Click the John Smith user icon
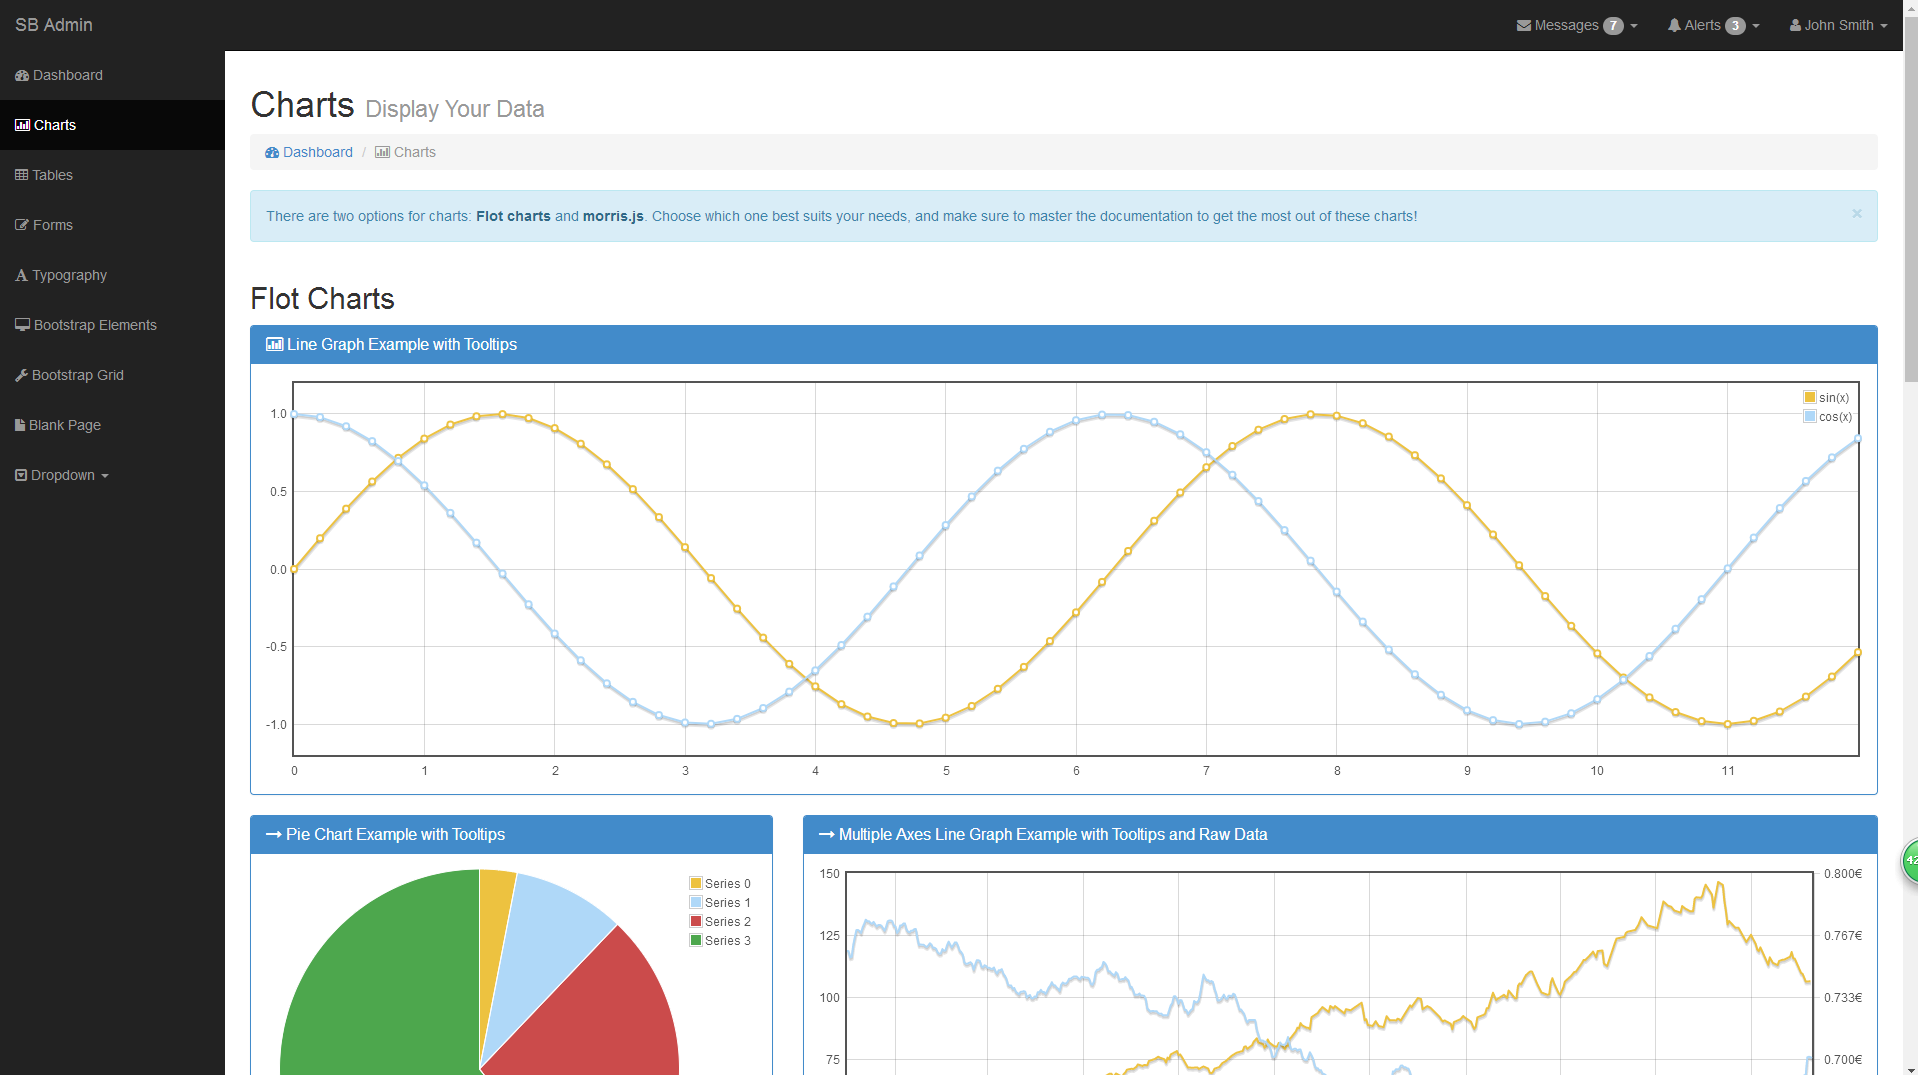 [x=1795, y=25]
